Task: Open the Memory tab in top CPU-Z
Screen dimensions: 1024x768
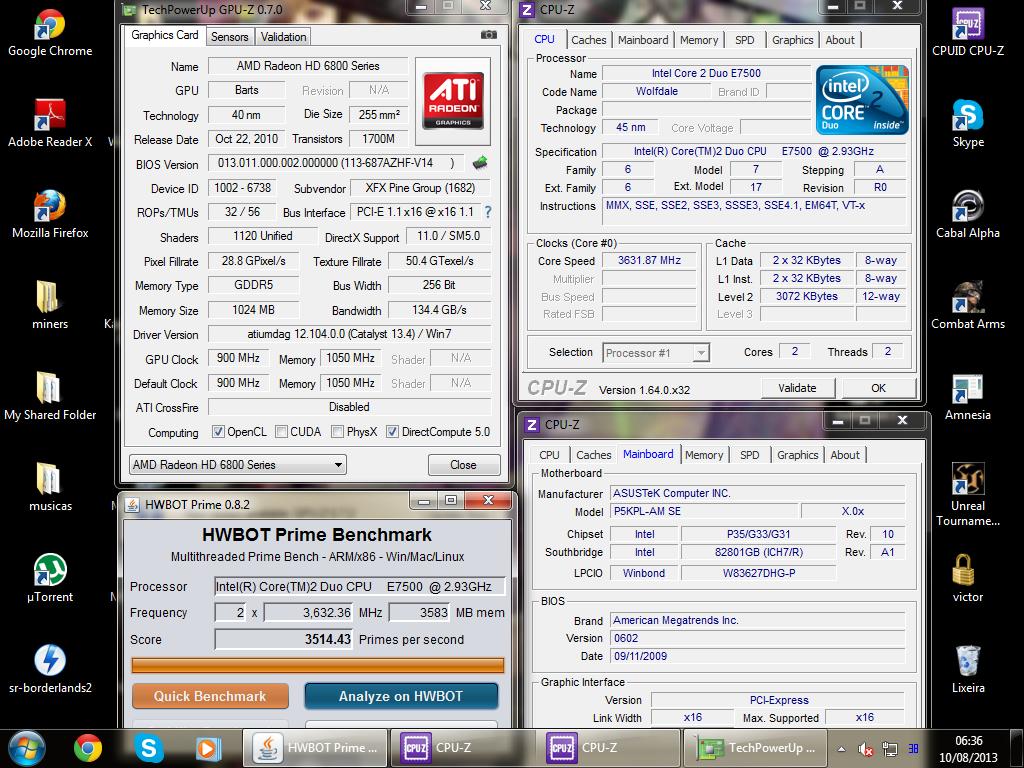Action: coord(699,40)
